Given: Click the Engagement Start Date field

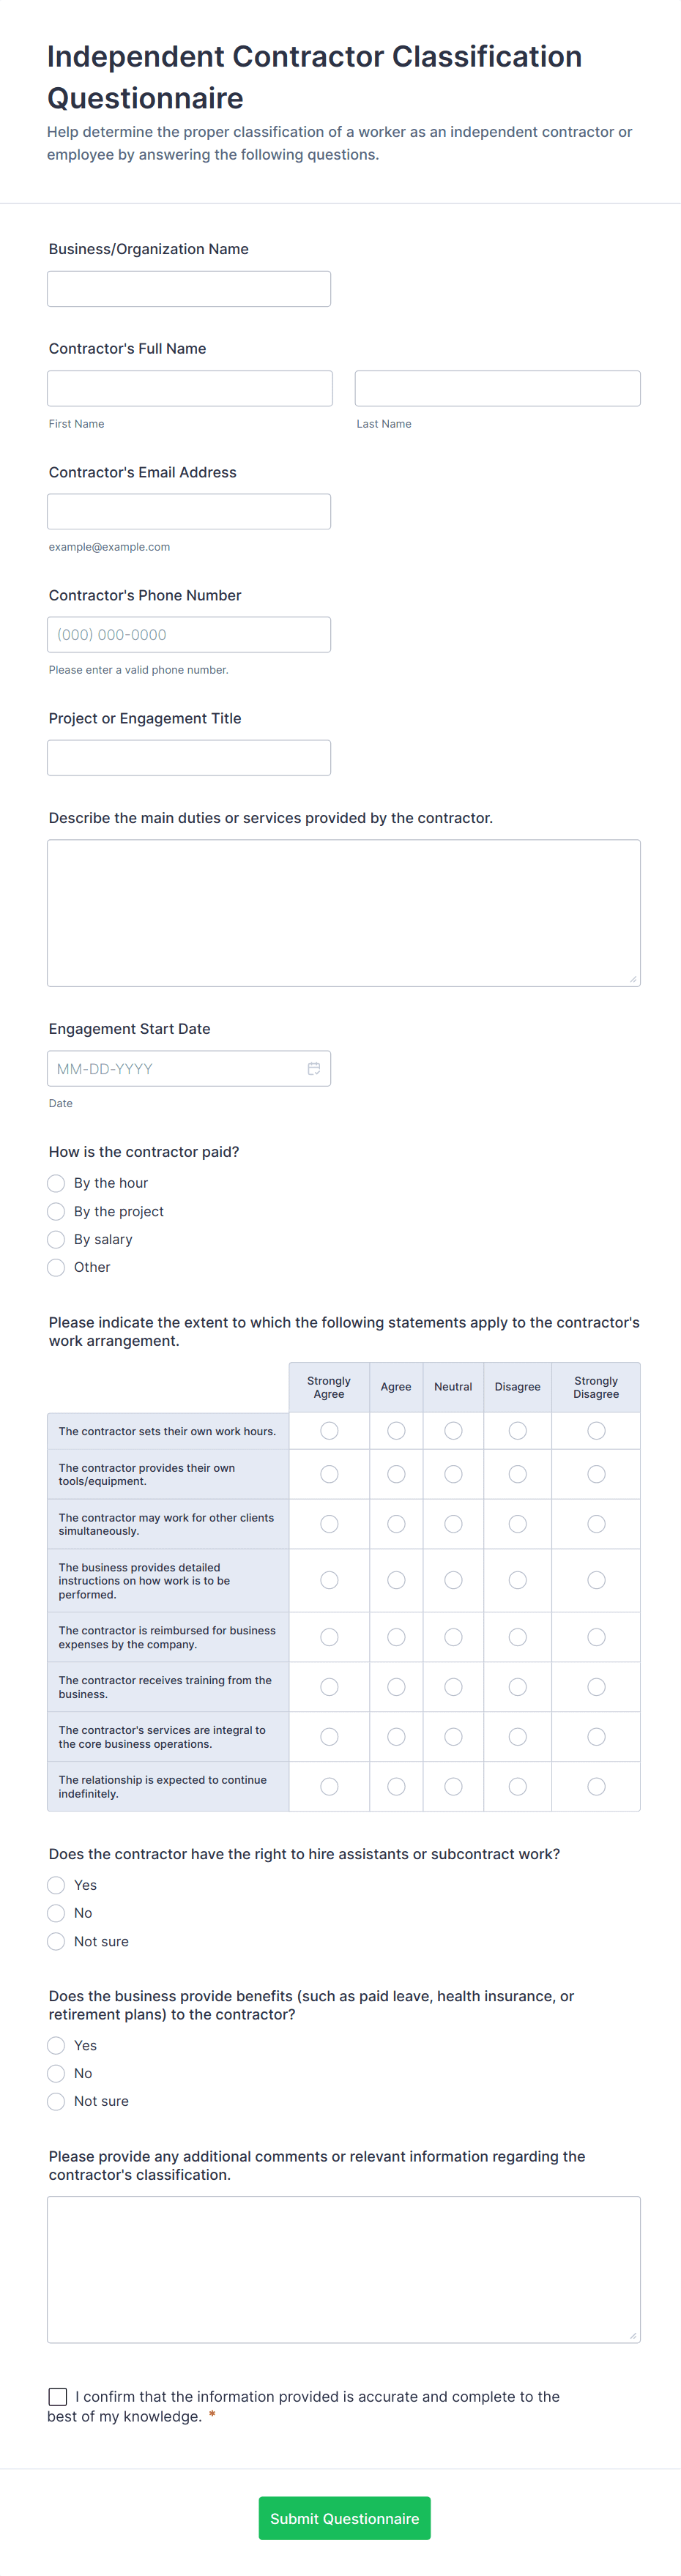Looking at the screenshot, I should click(175, 1068).
